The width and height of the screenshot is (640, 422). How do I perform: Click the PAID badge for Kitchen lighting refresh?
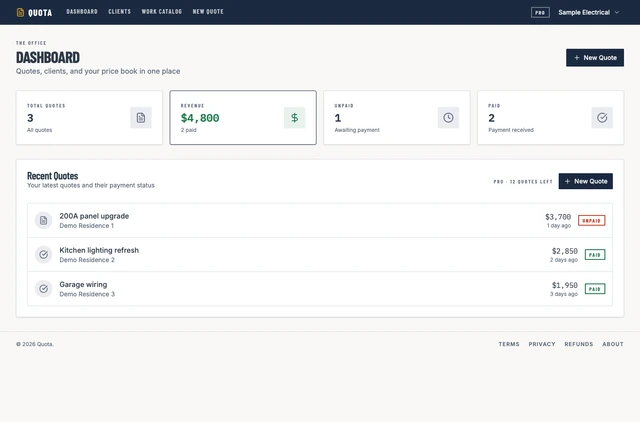(595, 255)
